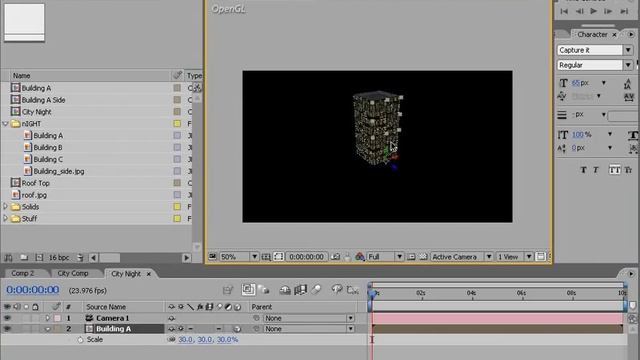
Task: Open the Regular font style dropdown
Action: pos(595,65)
